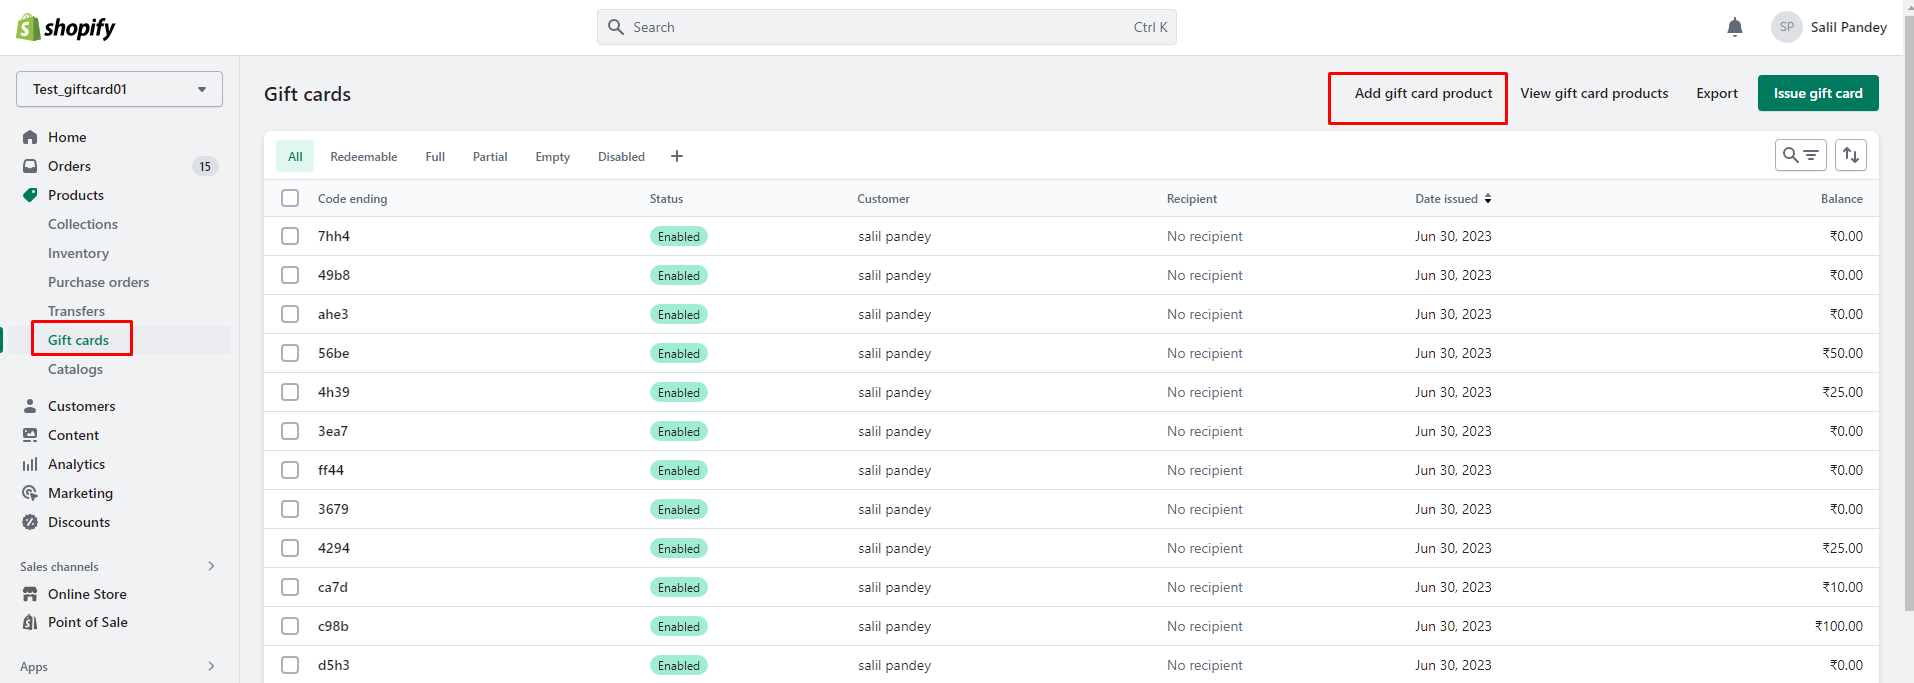Open the Test_giftcard01 store switcher dropdown
The image size is (1914, 683).
point(119,89)
